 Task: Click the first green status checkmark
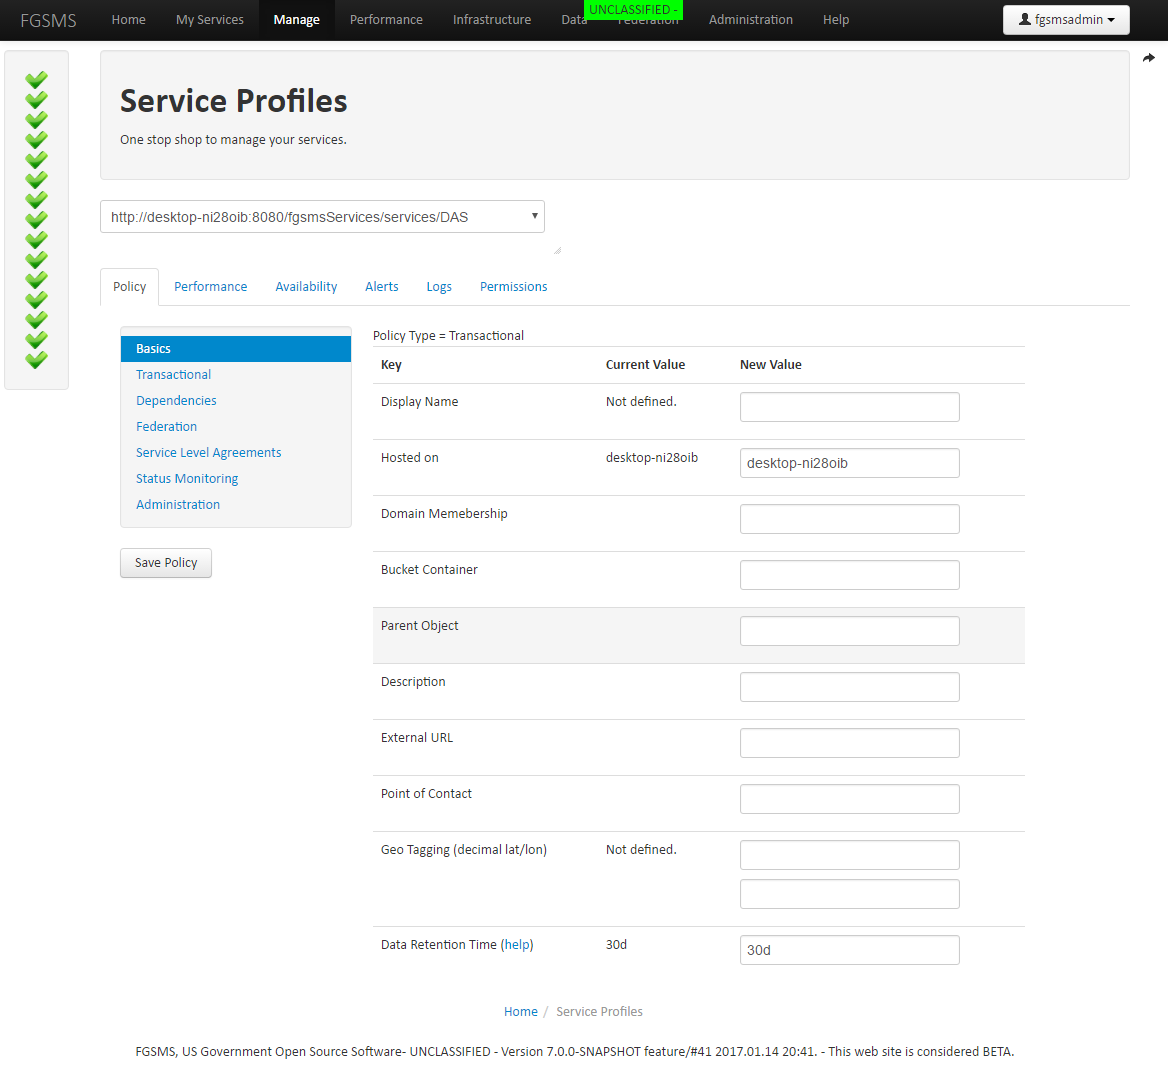point(36,79)
